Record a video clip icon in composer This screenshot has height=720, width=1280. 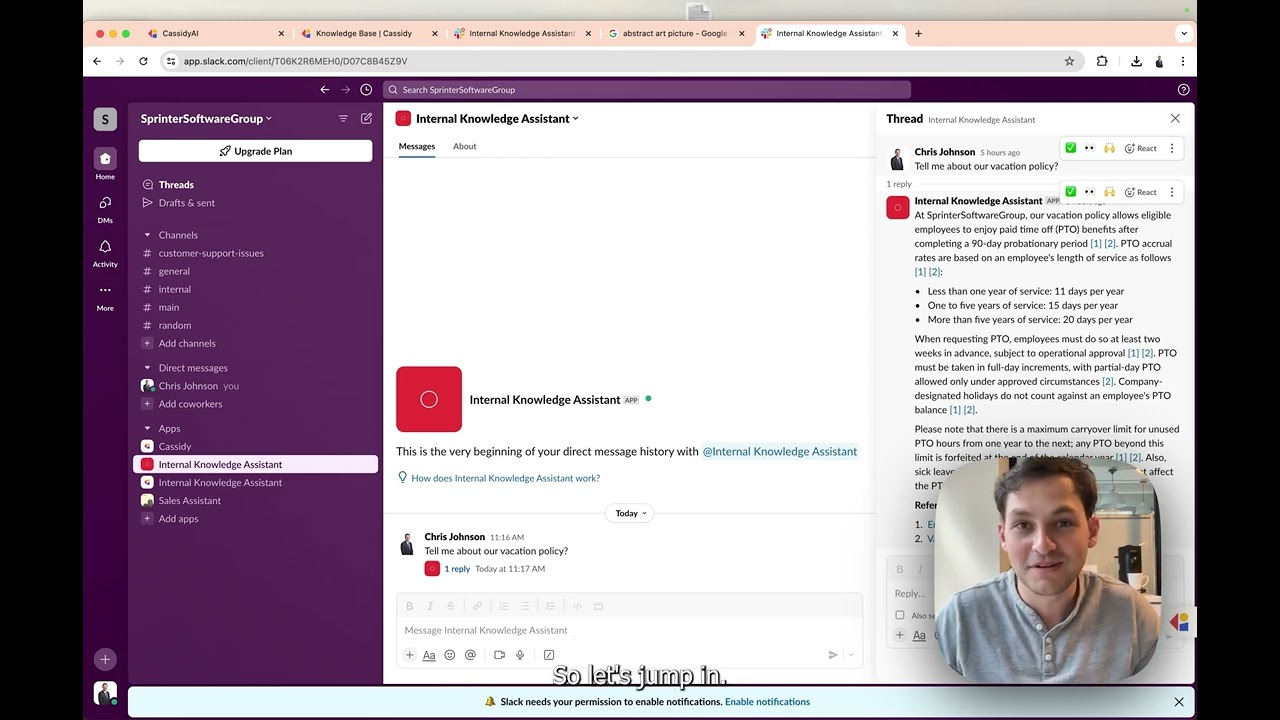tap(499, 655)
